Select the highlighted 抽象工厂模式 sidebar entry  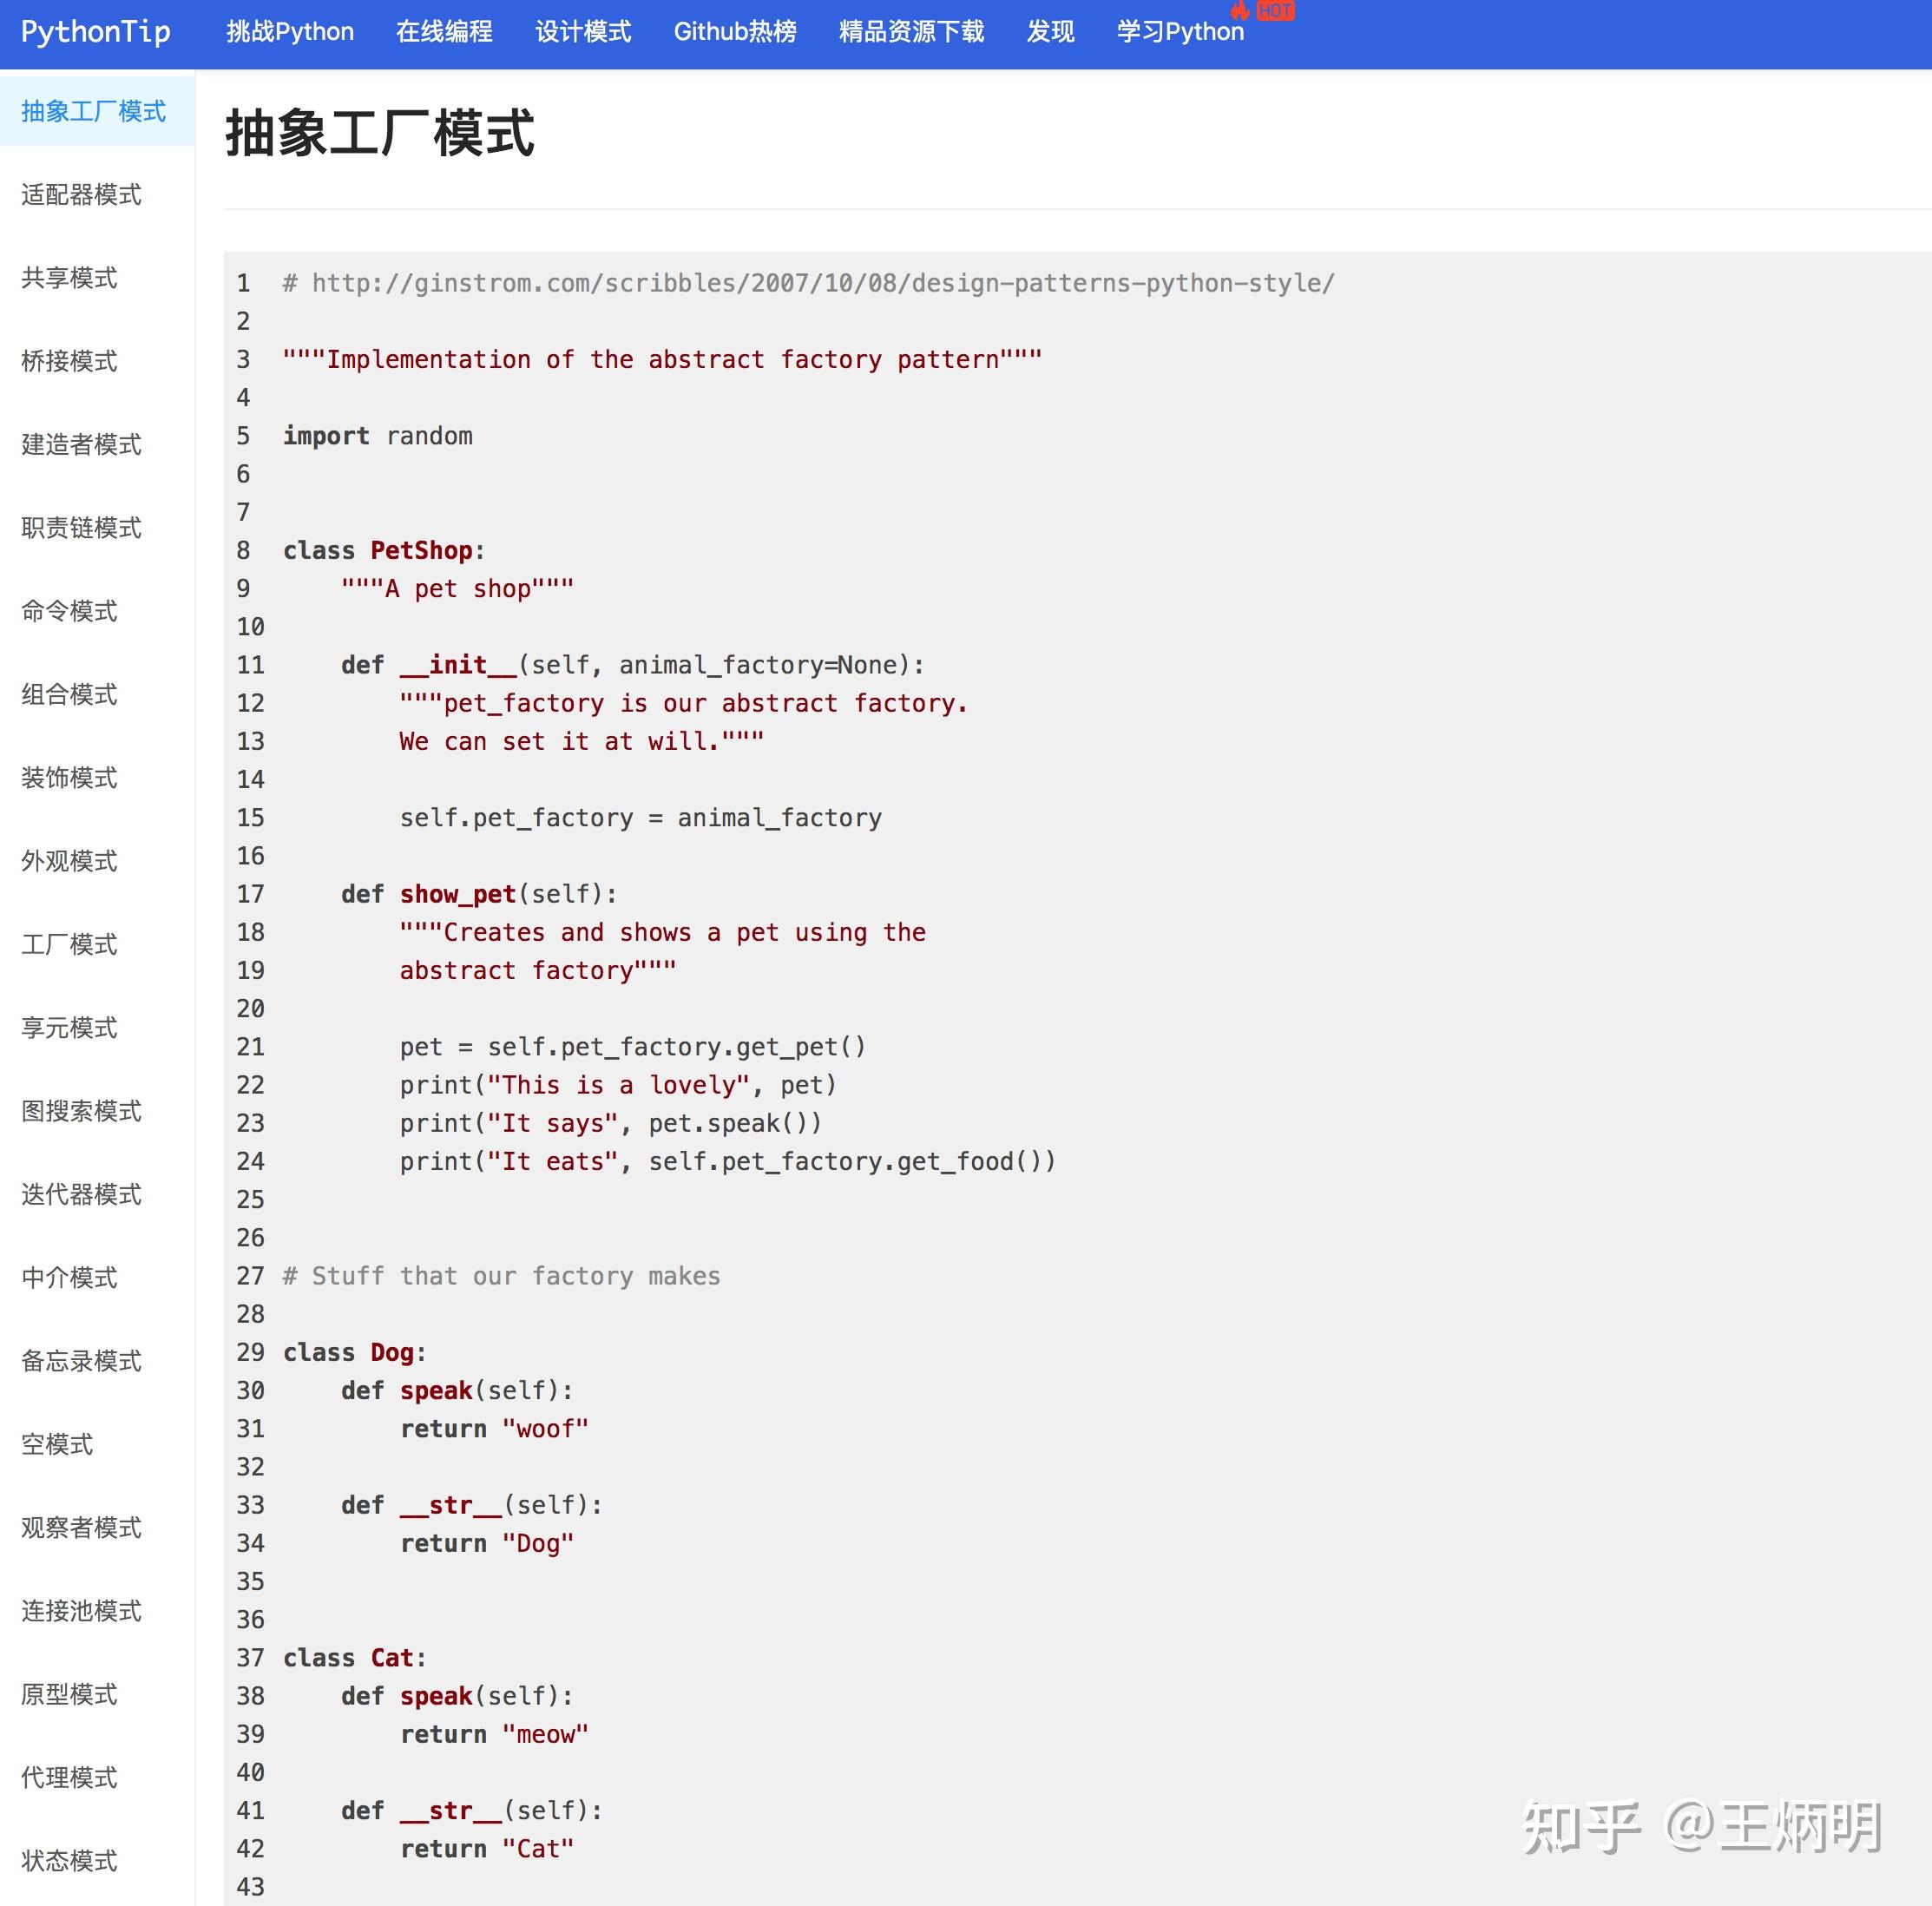coord(92,112)
